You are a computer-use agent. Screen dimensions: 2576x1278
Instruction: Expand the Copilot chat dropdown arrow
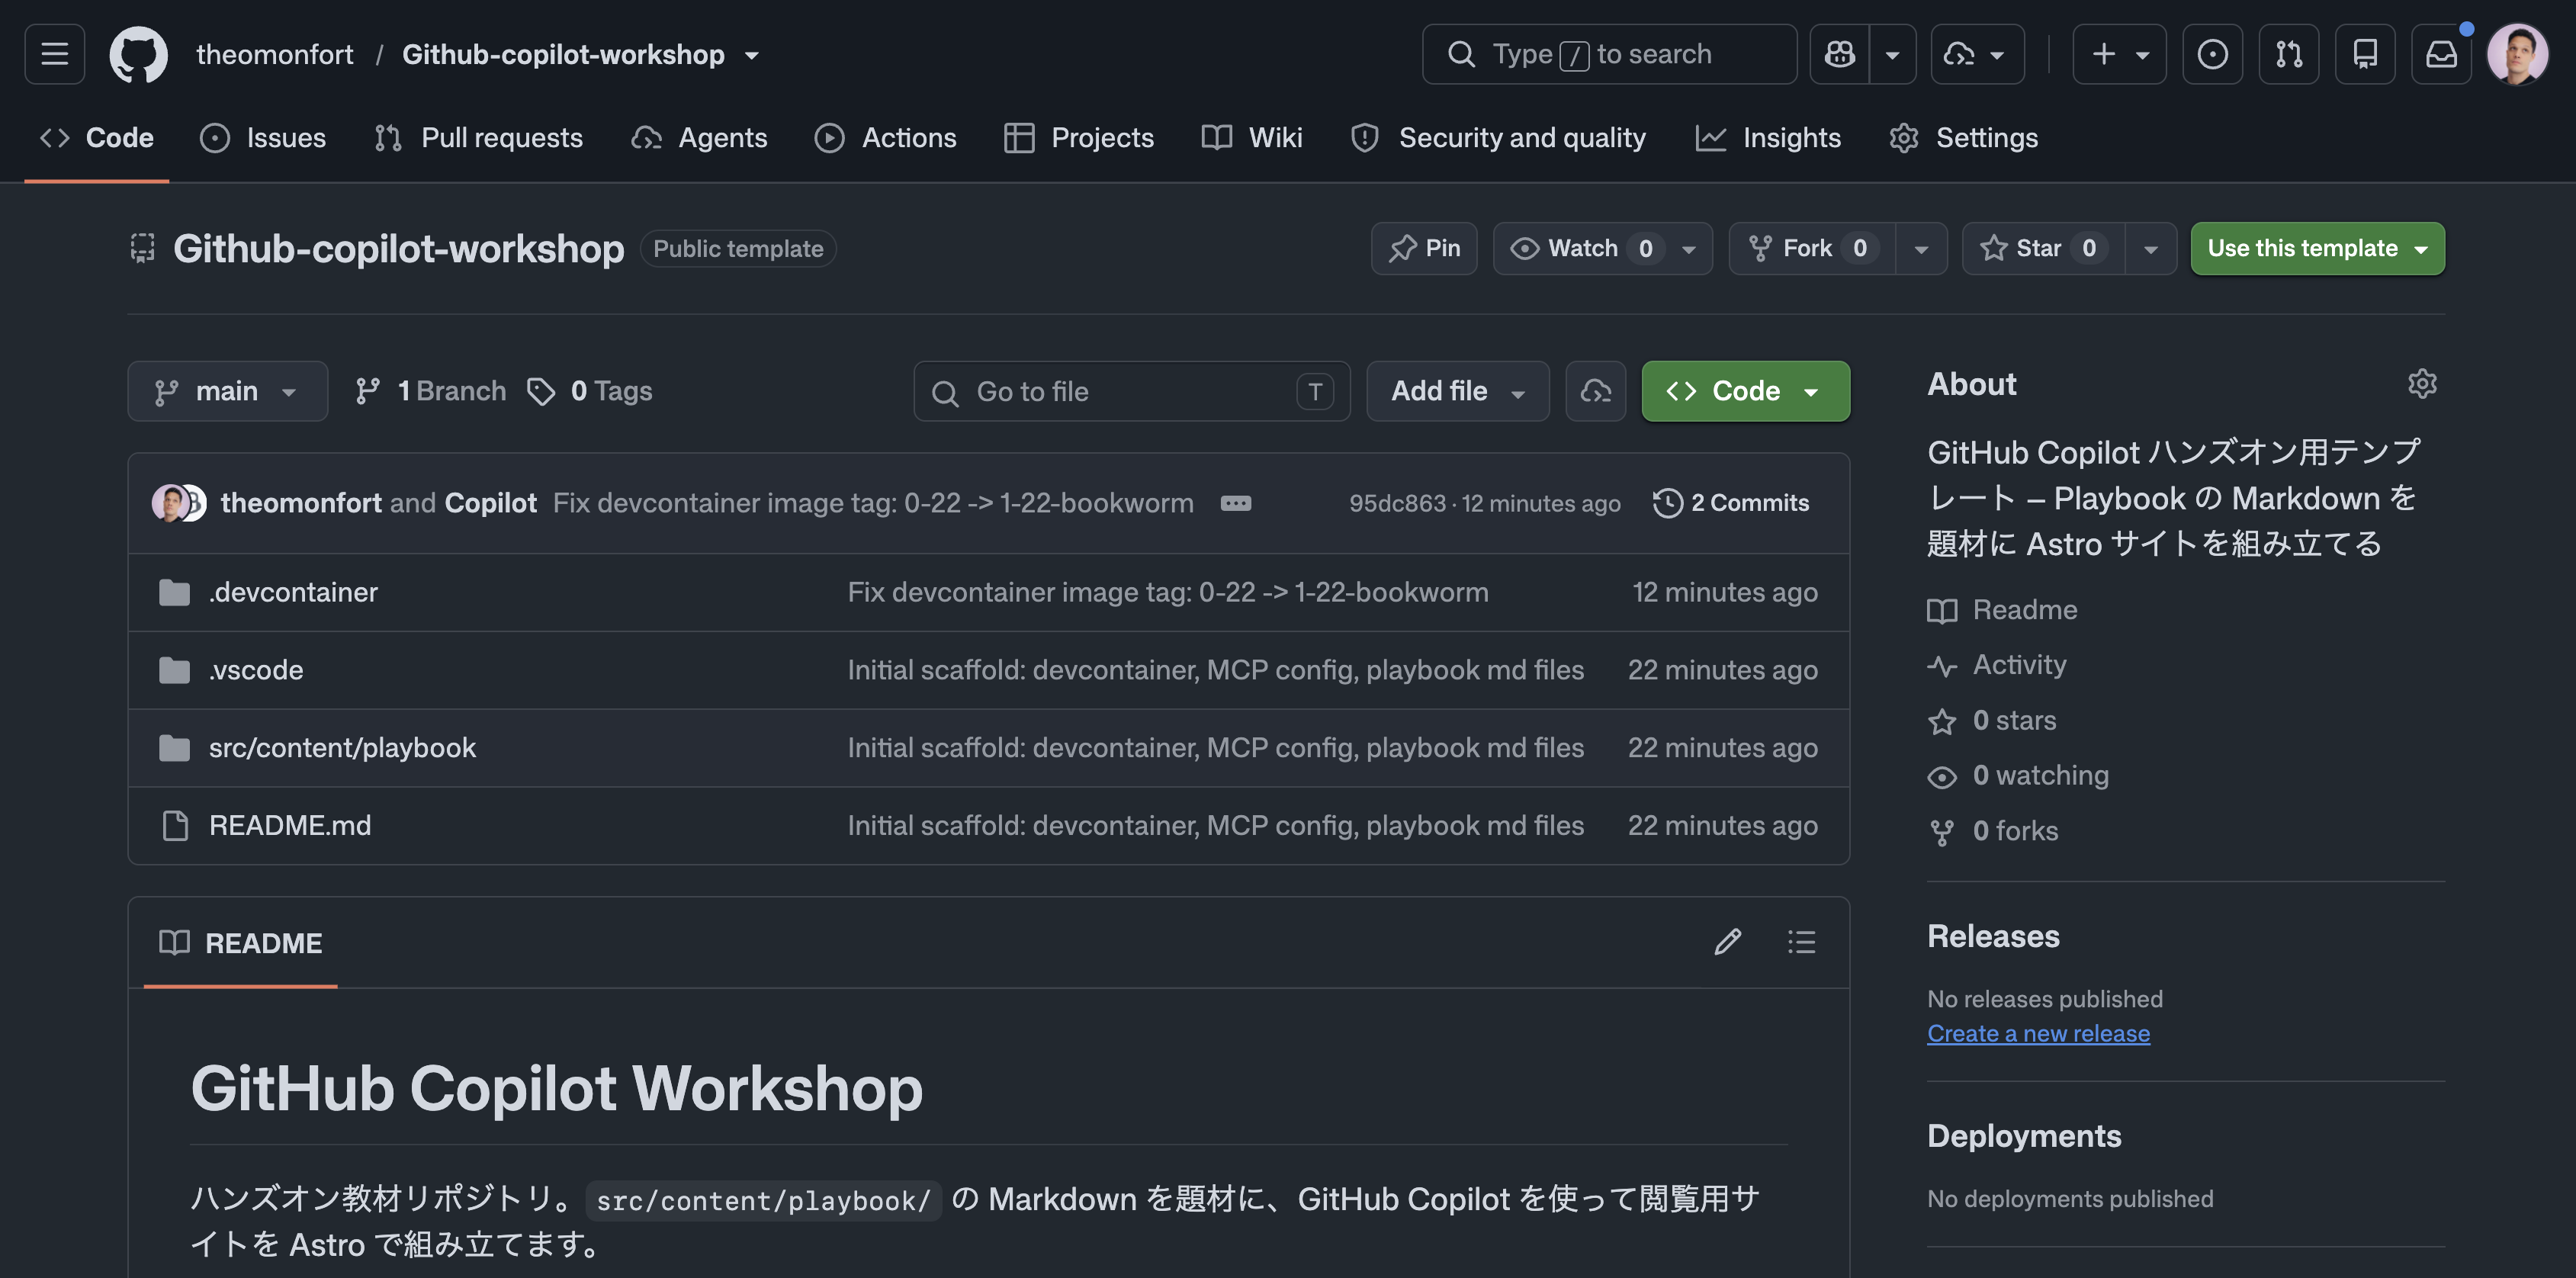click(x=1892, y=54)
